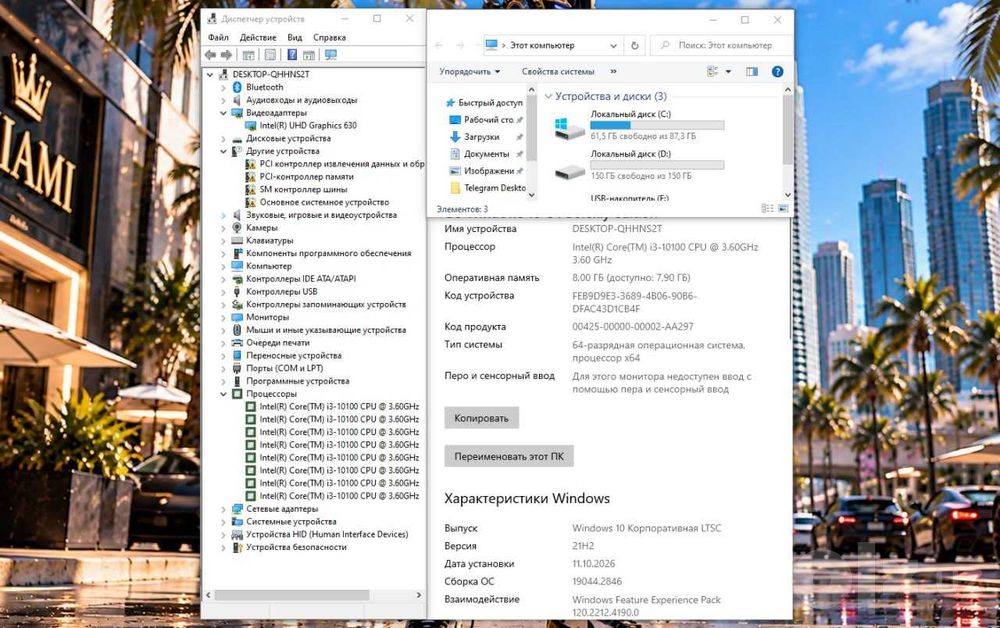This screenshot has height=628, width=1000.
Task: Click the Intel(R) UHD Graphics 630 adapter icon
Action: pos(251,126)
